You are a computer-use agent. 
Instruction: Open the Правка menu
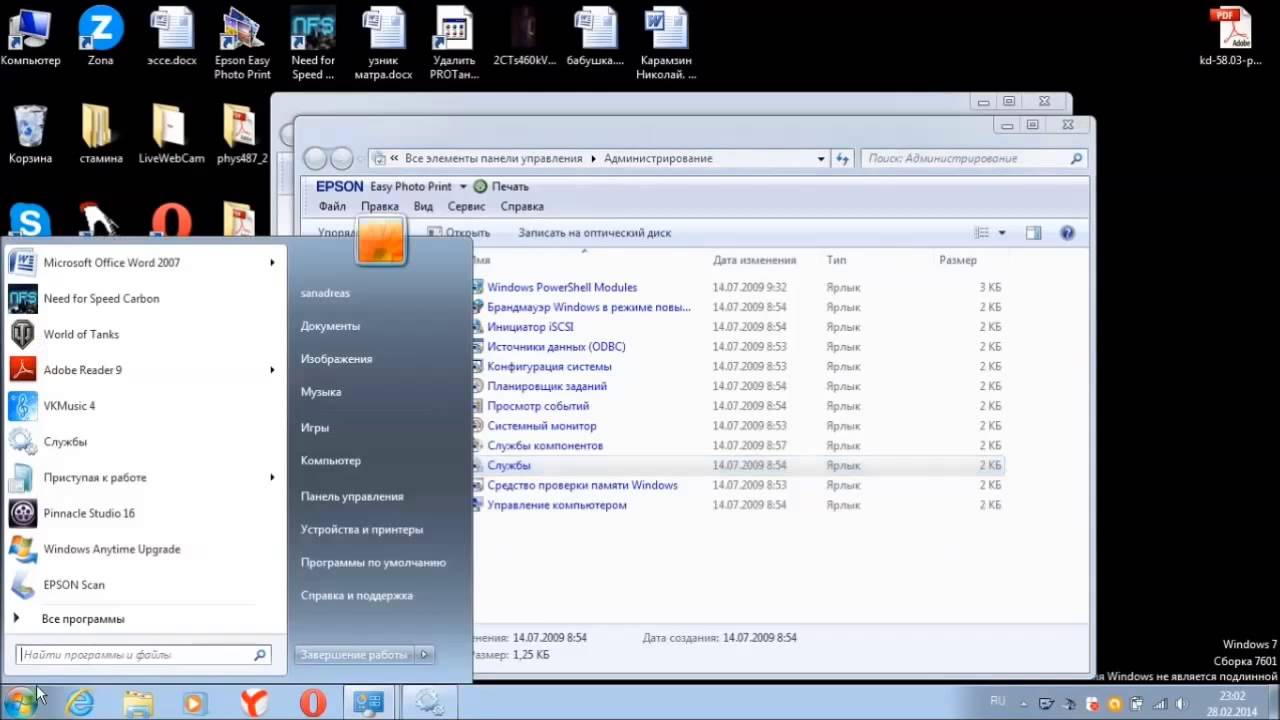(380, 207)
